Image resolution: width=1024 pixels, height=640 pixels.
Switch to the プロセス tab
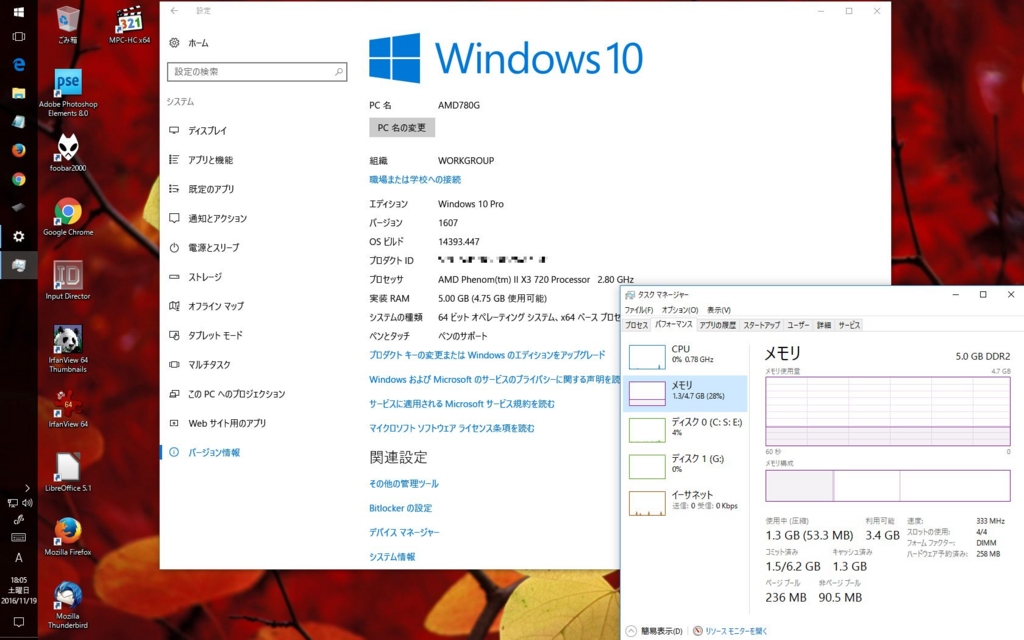click(636, 325)
